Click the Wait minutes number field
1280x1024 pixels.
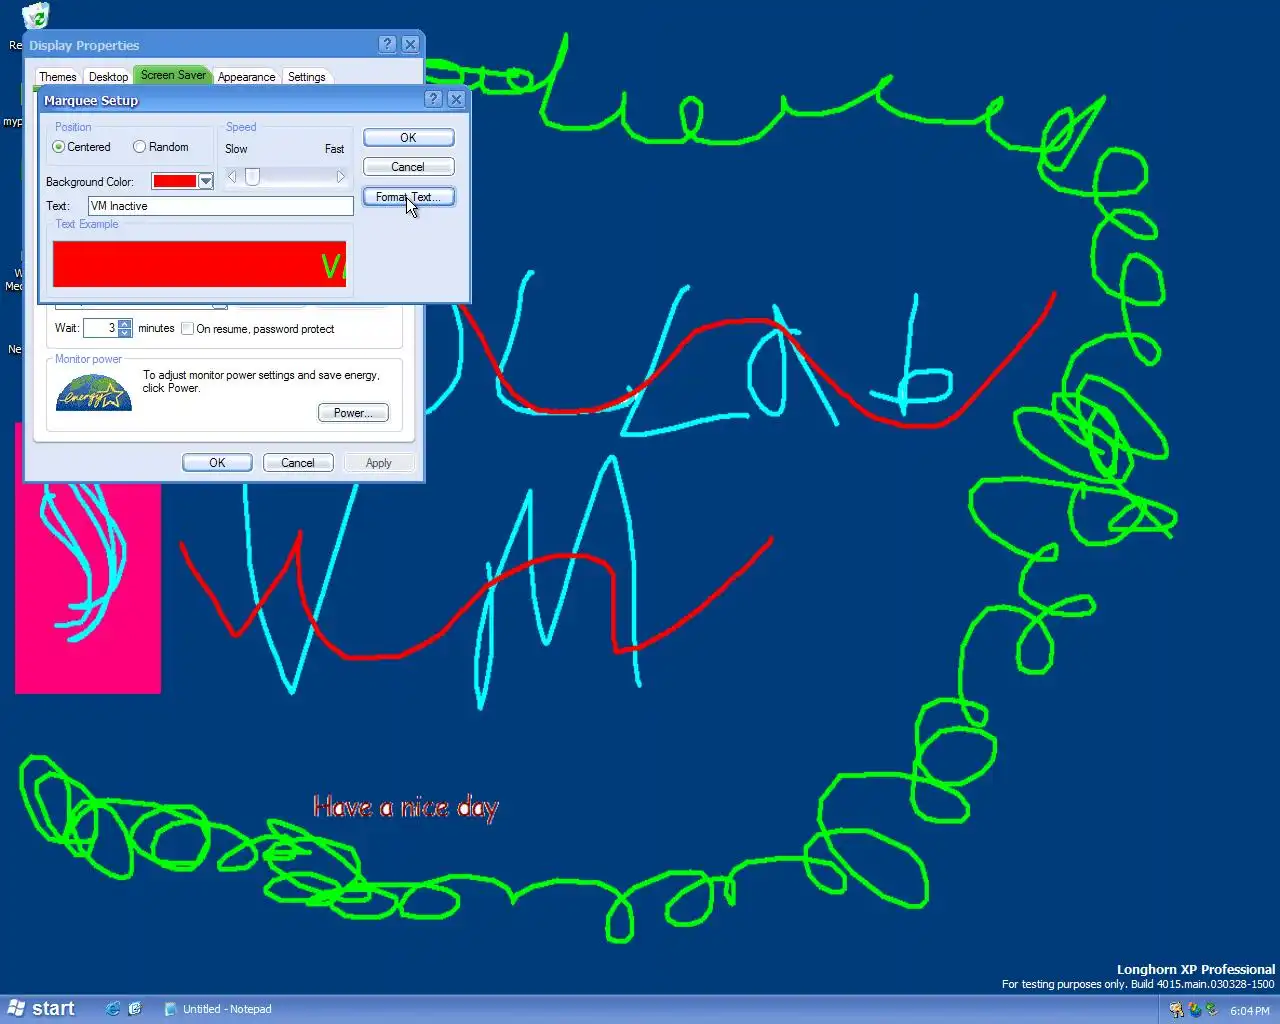click(101, 328)
